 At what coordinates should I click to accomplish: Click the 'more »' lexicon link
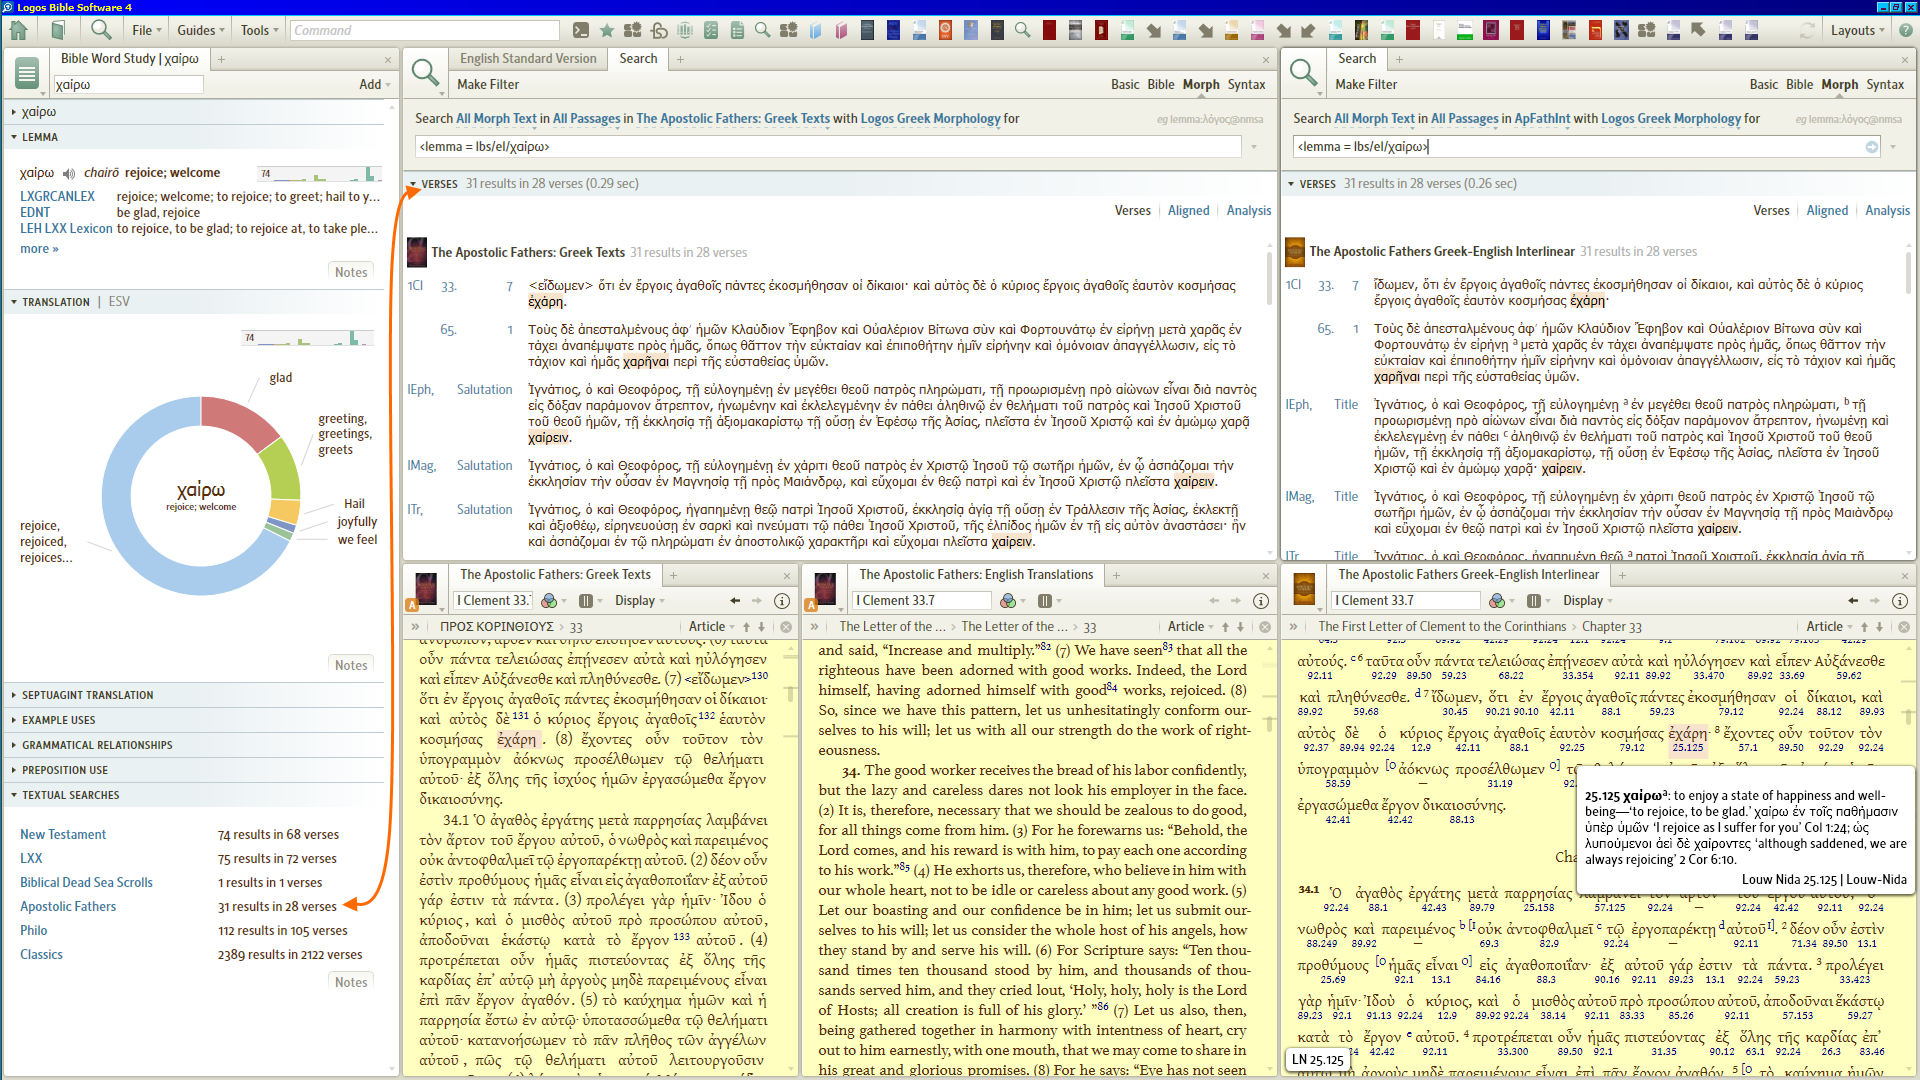[x=39, y=249]
